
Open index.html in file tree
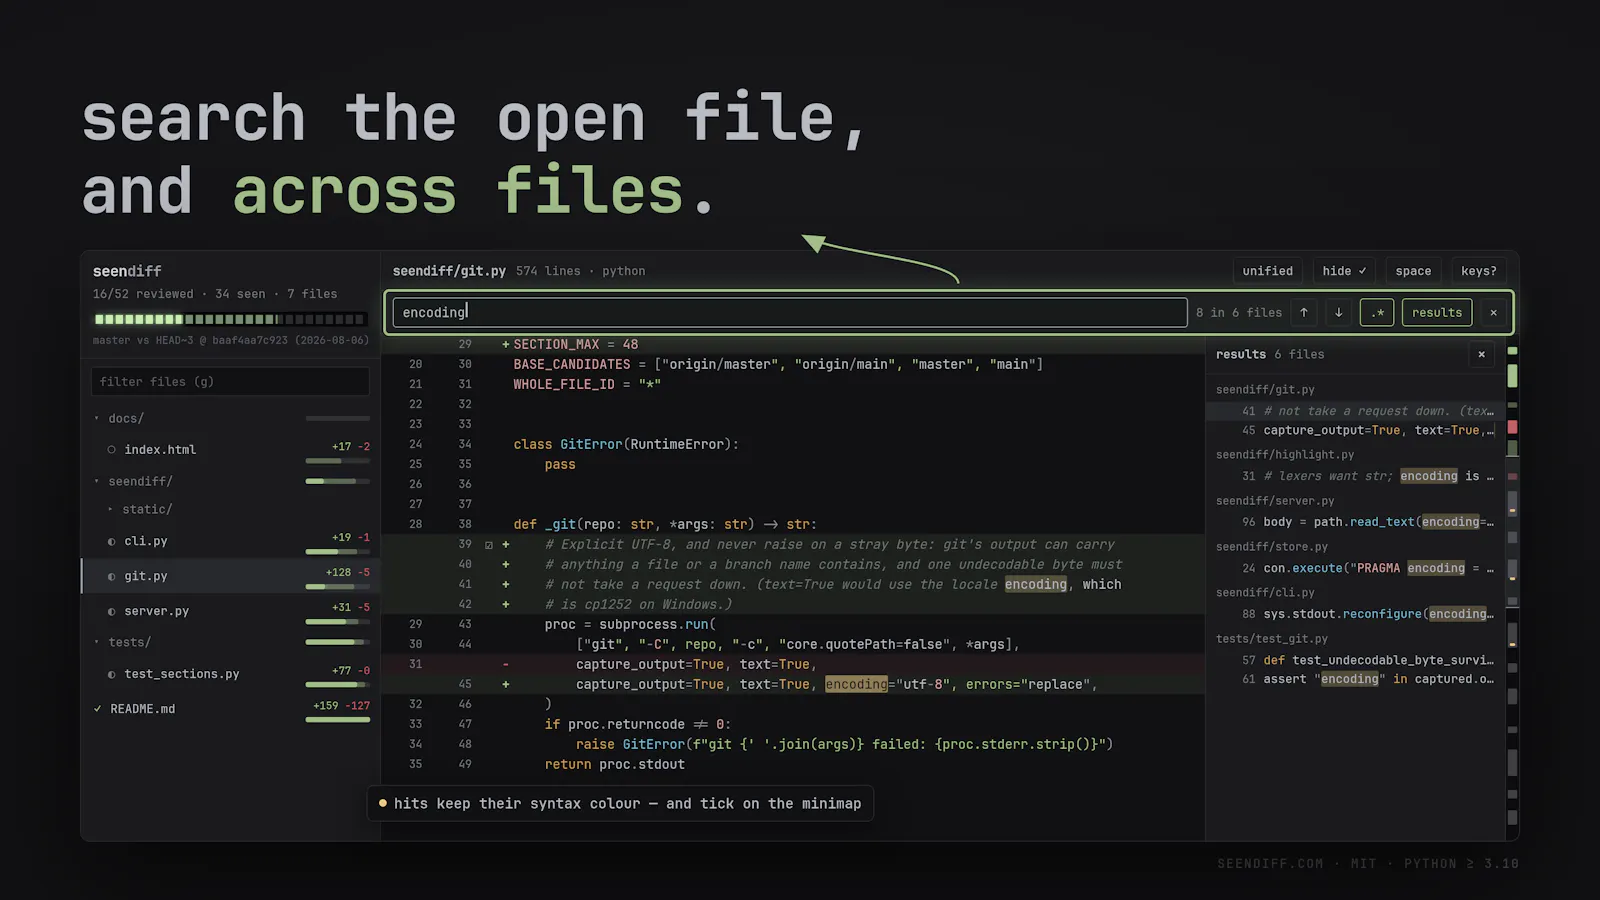click(x=160, y=450)
